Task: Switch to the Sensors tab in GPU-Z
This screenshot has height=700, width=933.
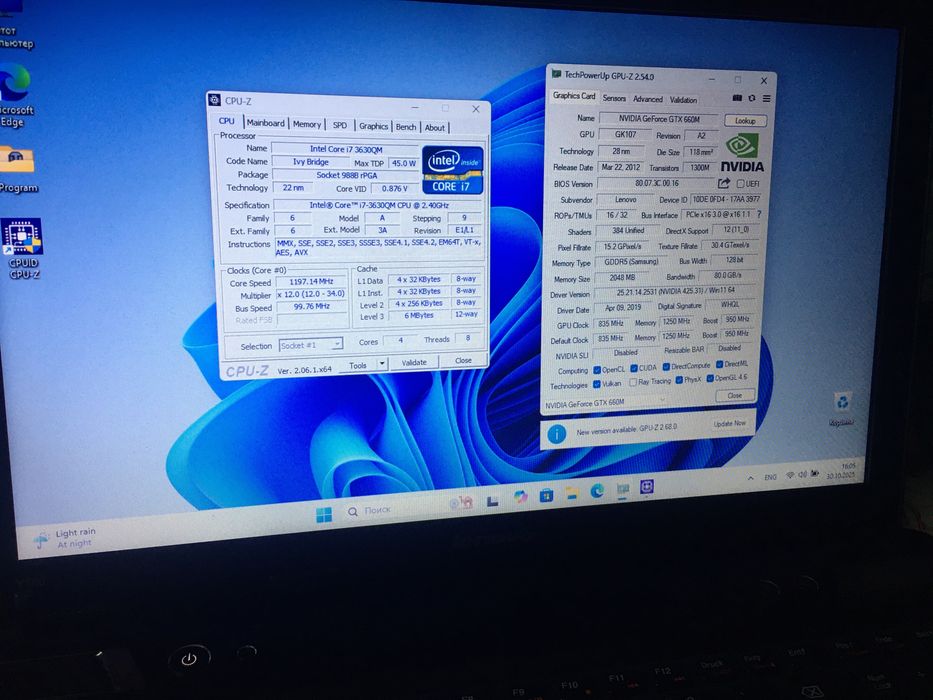Action: [x=614, y=98]
